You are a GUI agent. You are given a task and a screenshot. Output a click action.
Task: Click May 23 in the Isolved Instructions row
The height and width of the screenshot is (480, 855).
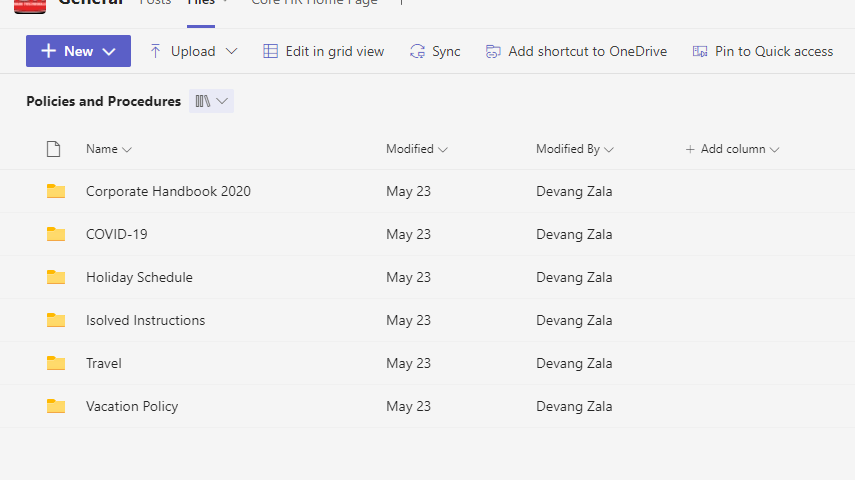pyautogui.click(x=408, y=321)
